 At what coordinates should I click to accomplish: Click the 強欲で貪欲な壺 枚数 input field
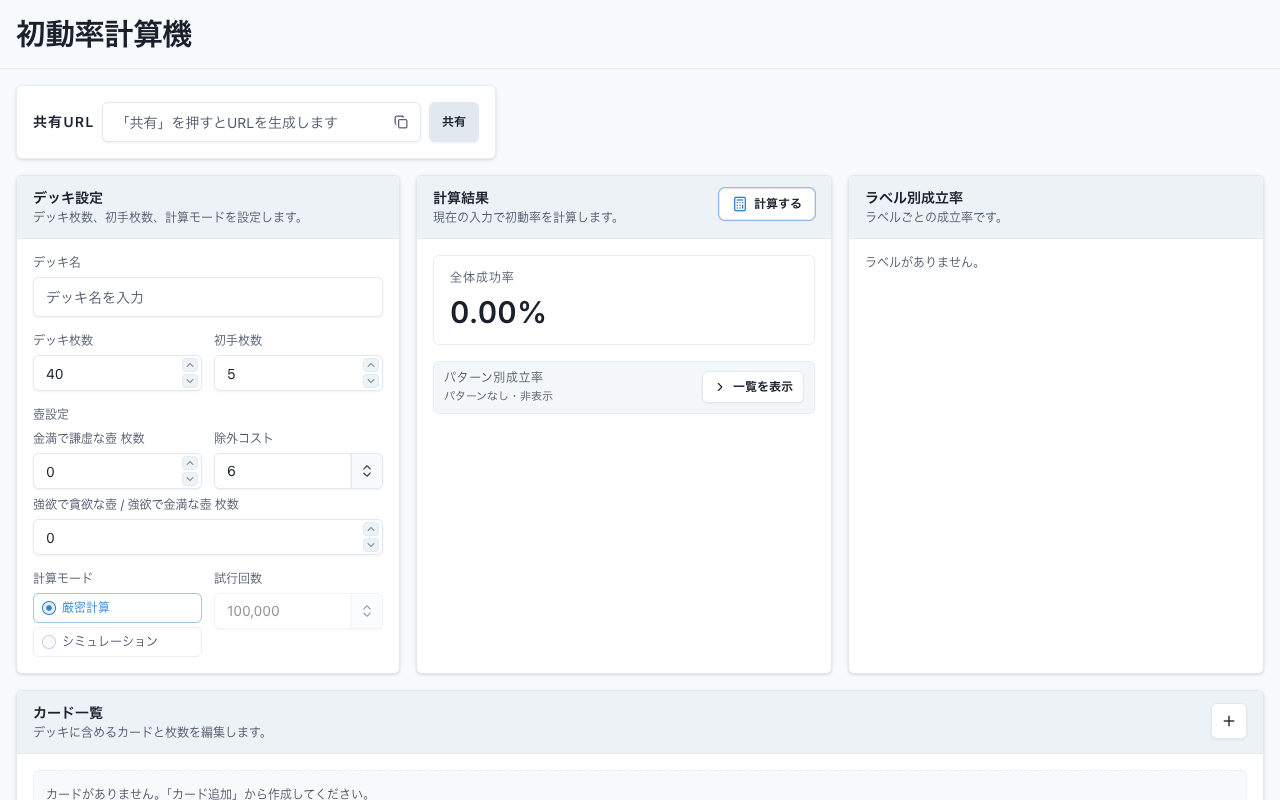pyautogui.click(x=208, y=537)
